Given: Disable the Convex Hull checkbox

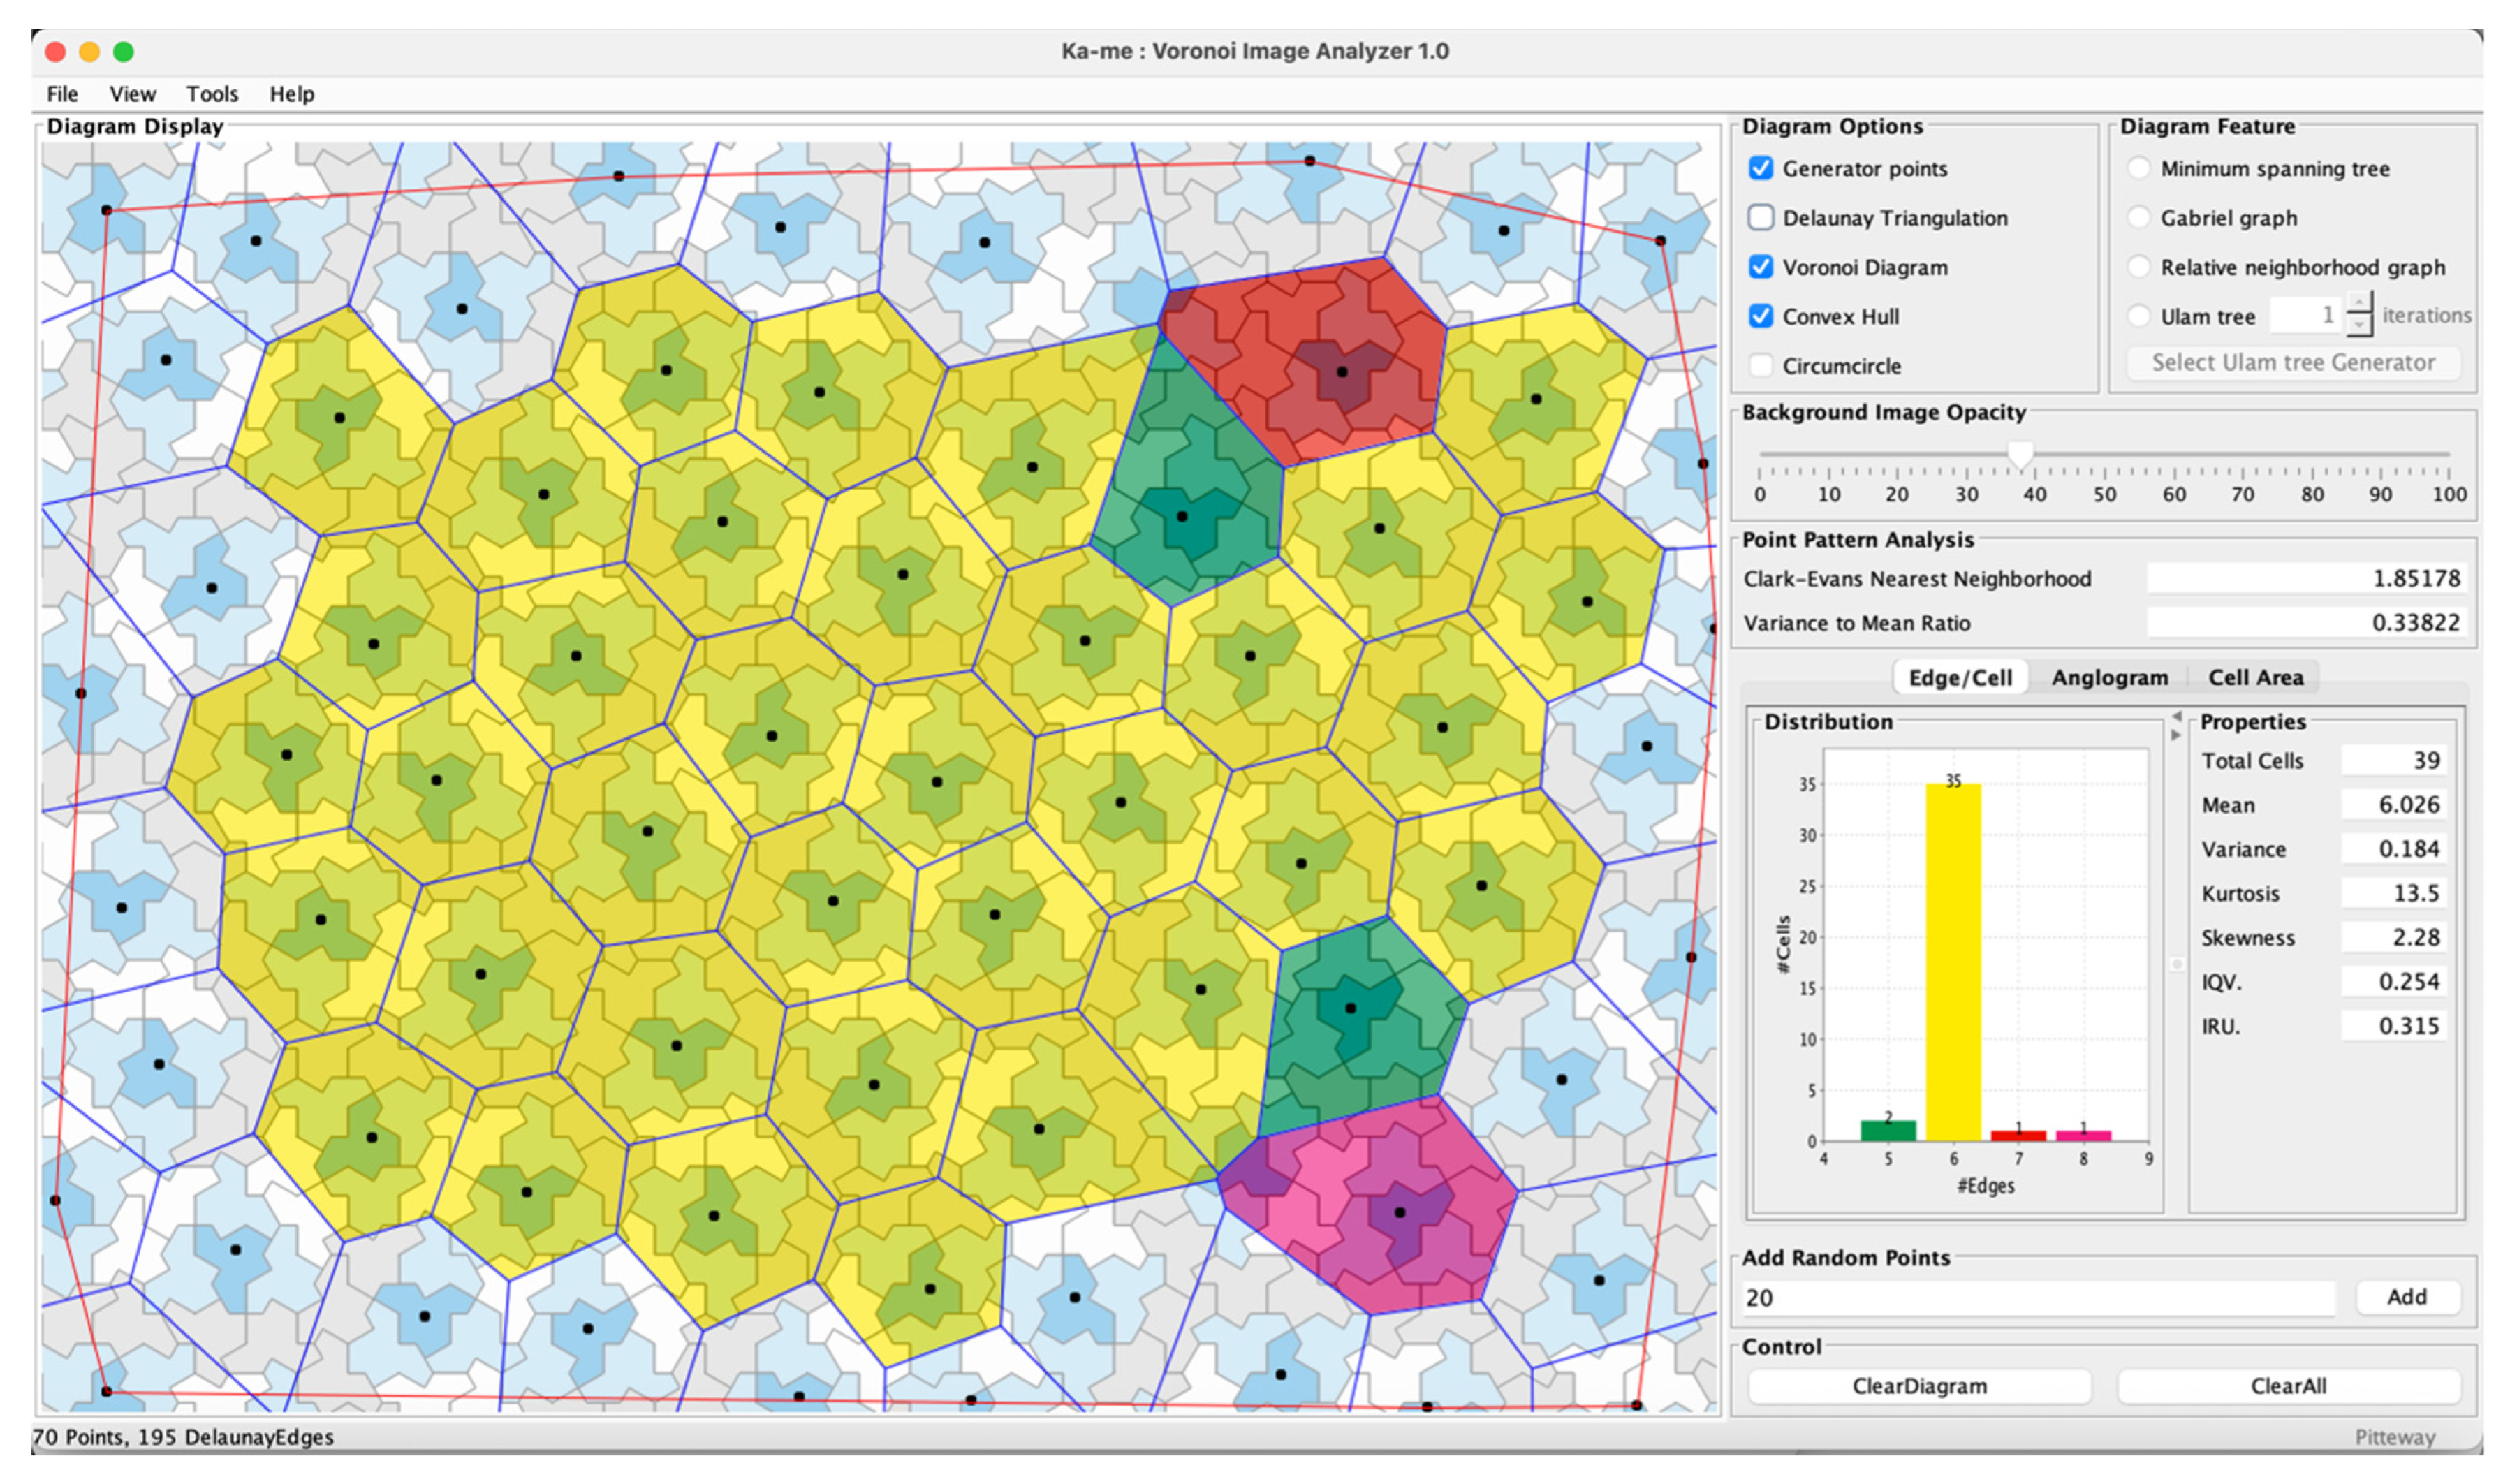Looking at the screenshot, I should coord(1761,316).
